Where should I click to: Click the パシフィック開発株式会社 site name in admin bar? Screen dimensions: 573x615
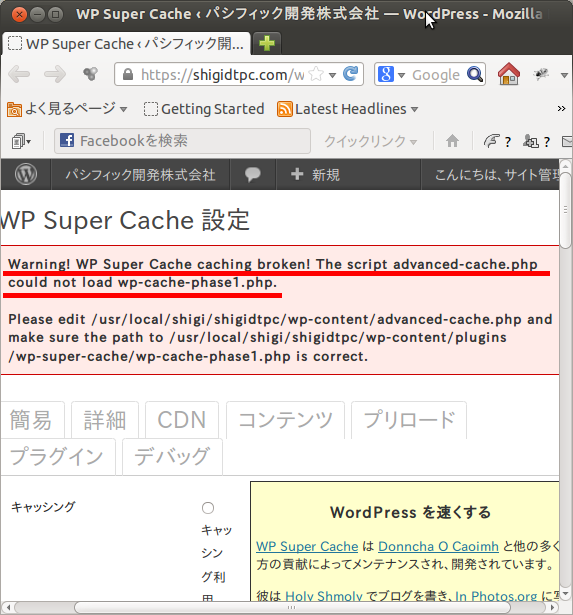coord(140,175)
